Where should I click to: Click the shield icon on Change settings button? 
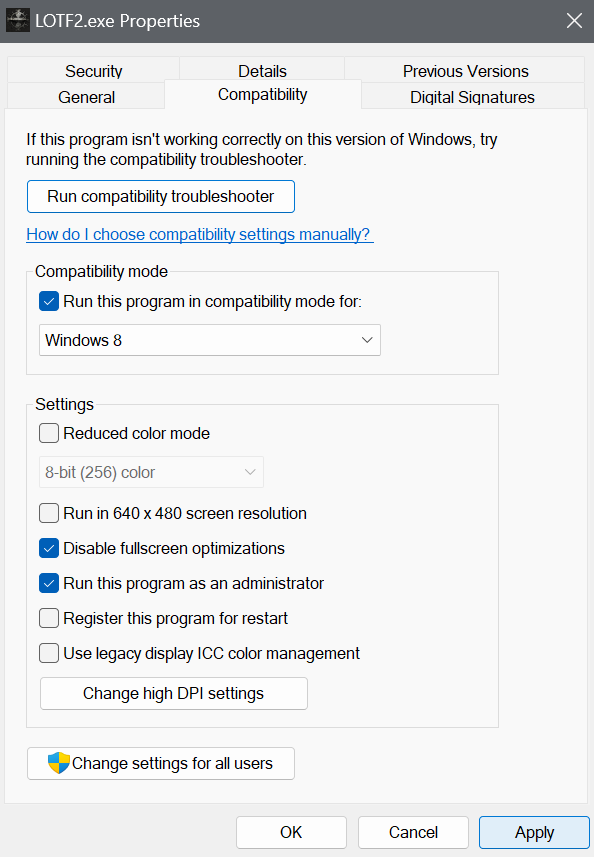click(58, 763)
